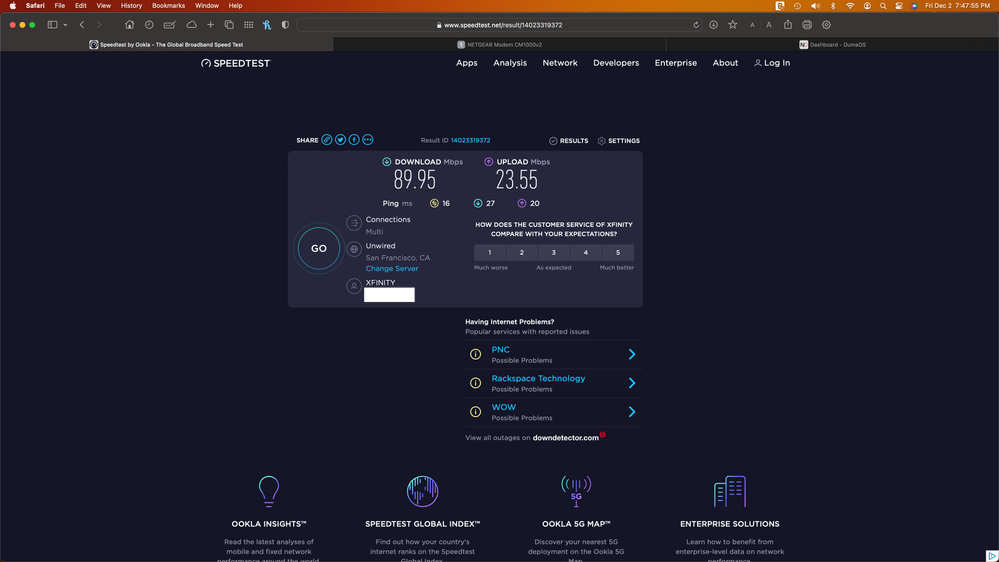This screenshot has height=562, width=999.
Task: Rate Xfinity customer service 4
Action: (586, 252)
